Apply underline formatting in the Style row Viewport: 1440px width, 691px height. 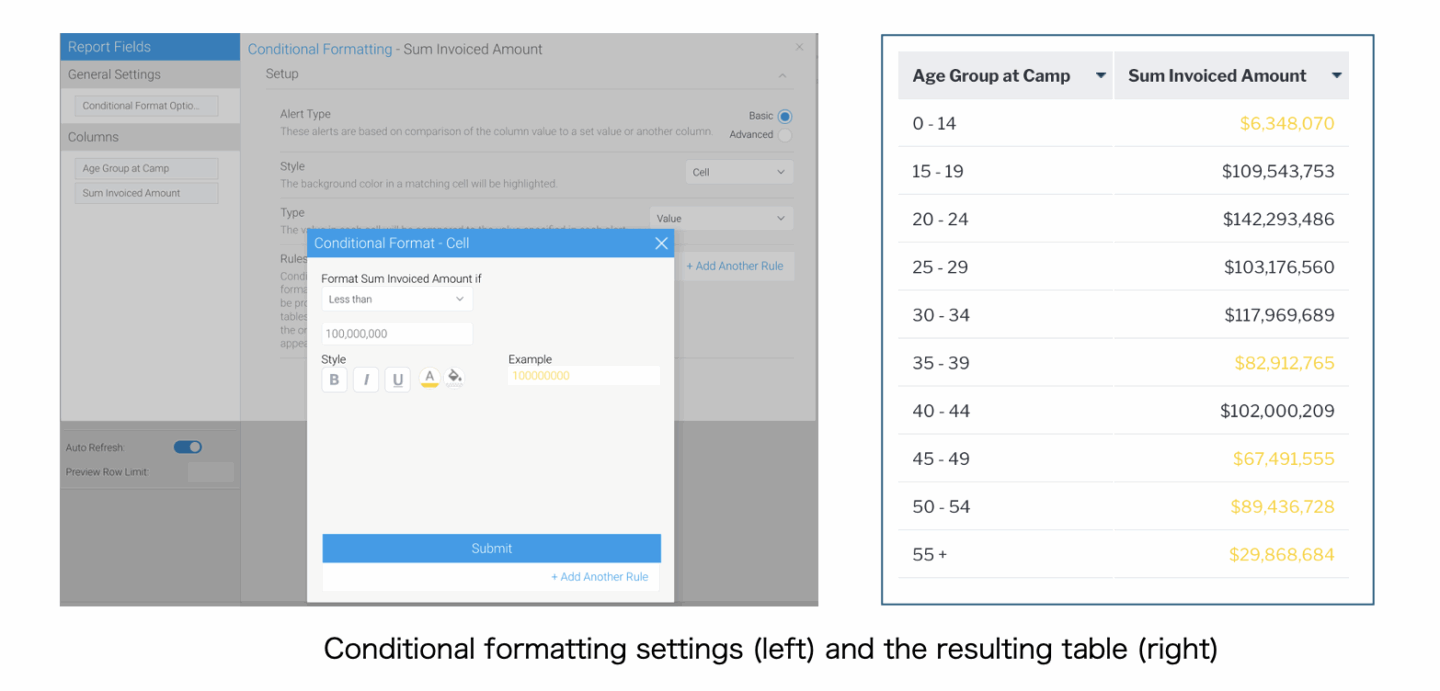coord(397,379)
